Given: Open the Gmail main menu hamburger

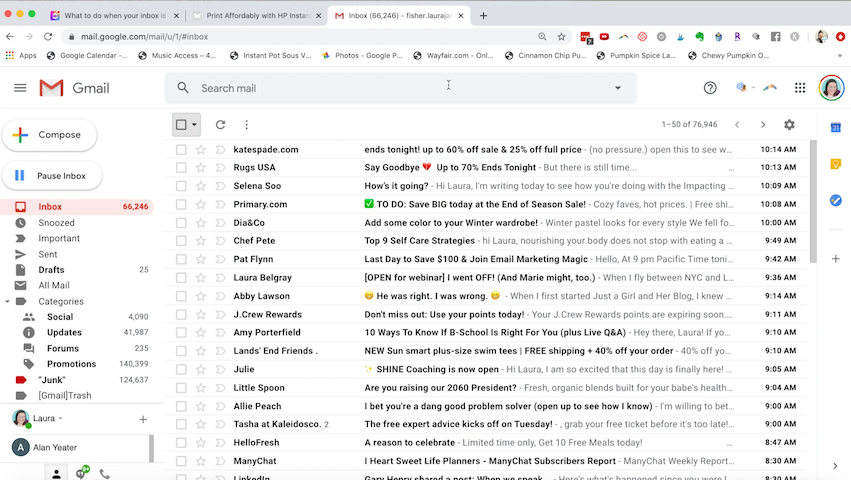Looking at the screenshot, I should pos(20,88).
